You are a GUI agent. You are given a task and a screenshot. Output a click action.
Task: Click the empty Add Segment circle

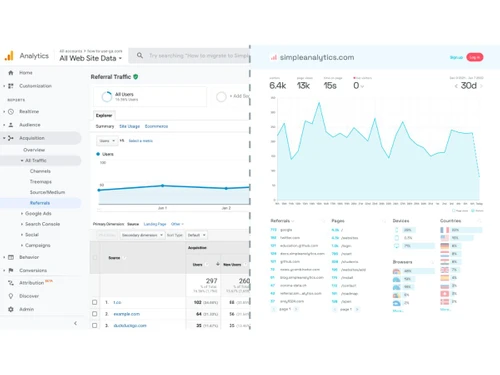221,97
